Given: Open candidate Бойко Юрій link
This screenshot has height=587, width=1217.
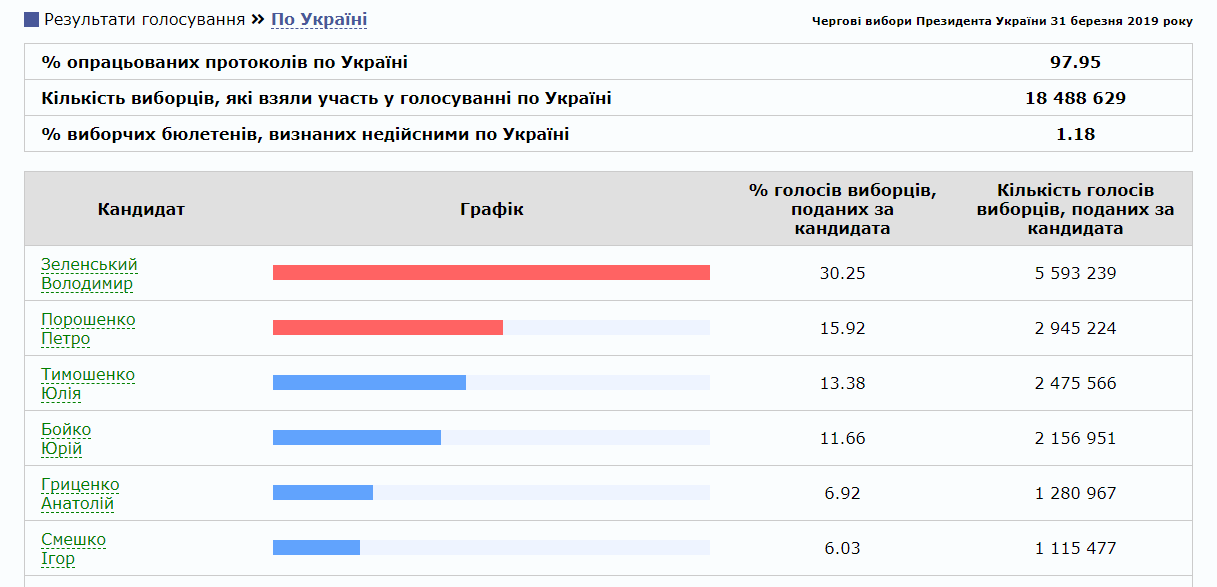Looking at the screenshot, I should click(x=66, y=438).
